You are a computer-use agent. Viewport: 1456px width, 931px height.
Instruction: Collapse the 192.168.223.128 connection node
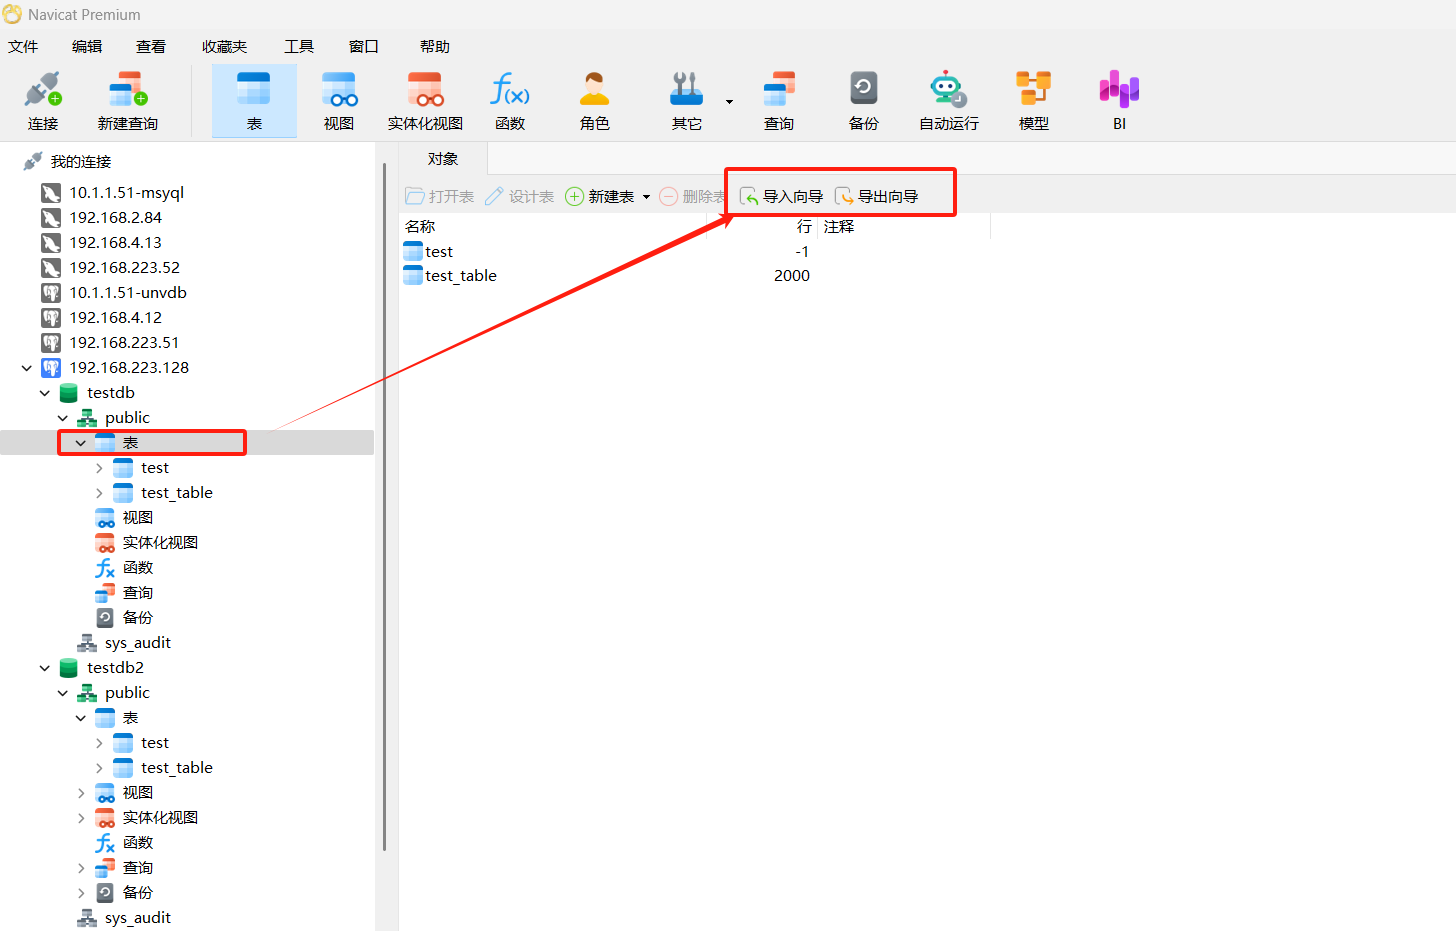27,368
